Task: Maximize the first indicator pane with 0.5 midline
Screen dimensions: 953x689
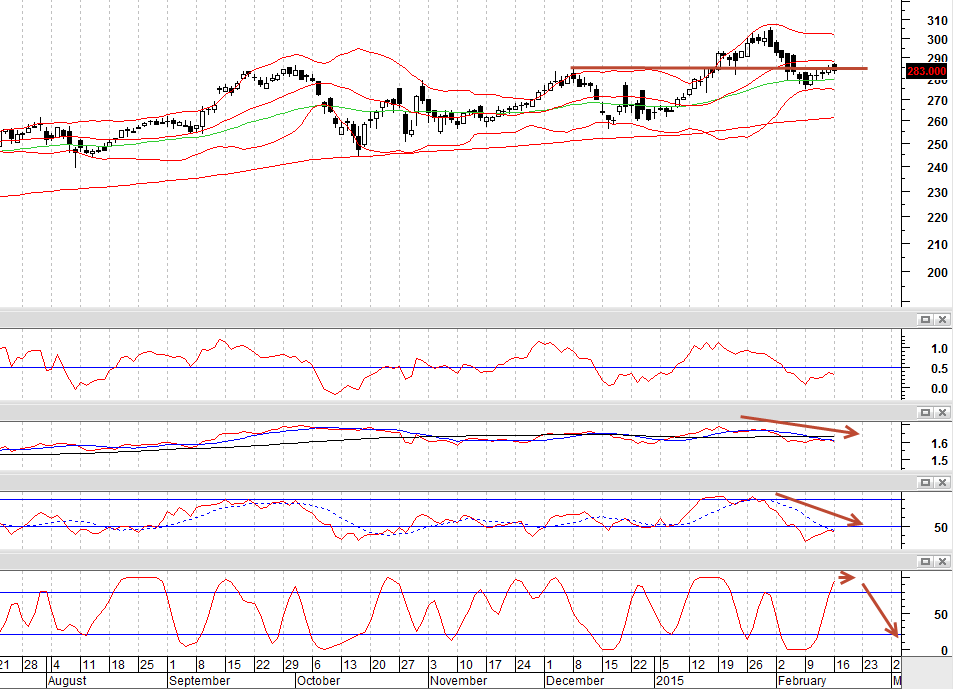Action: pos(925,320)
